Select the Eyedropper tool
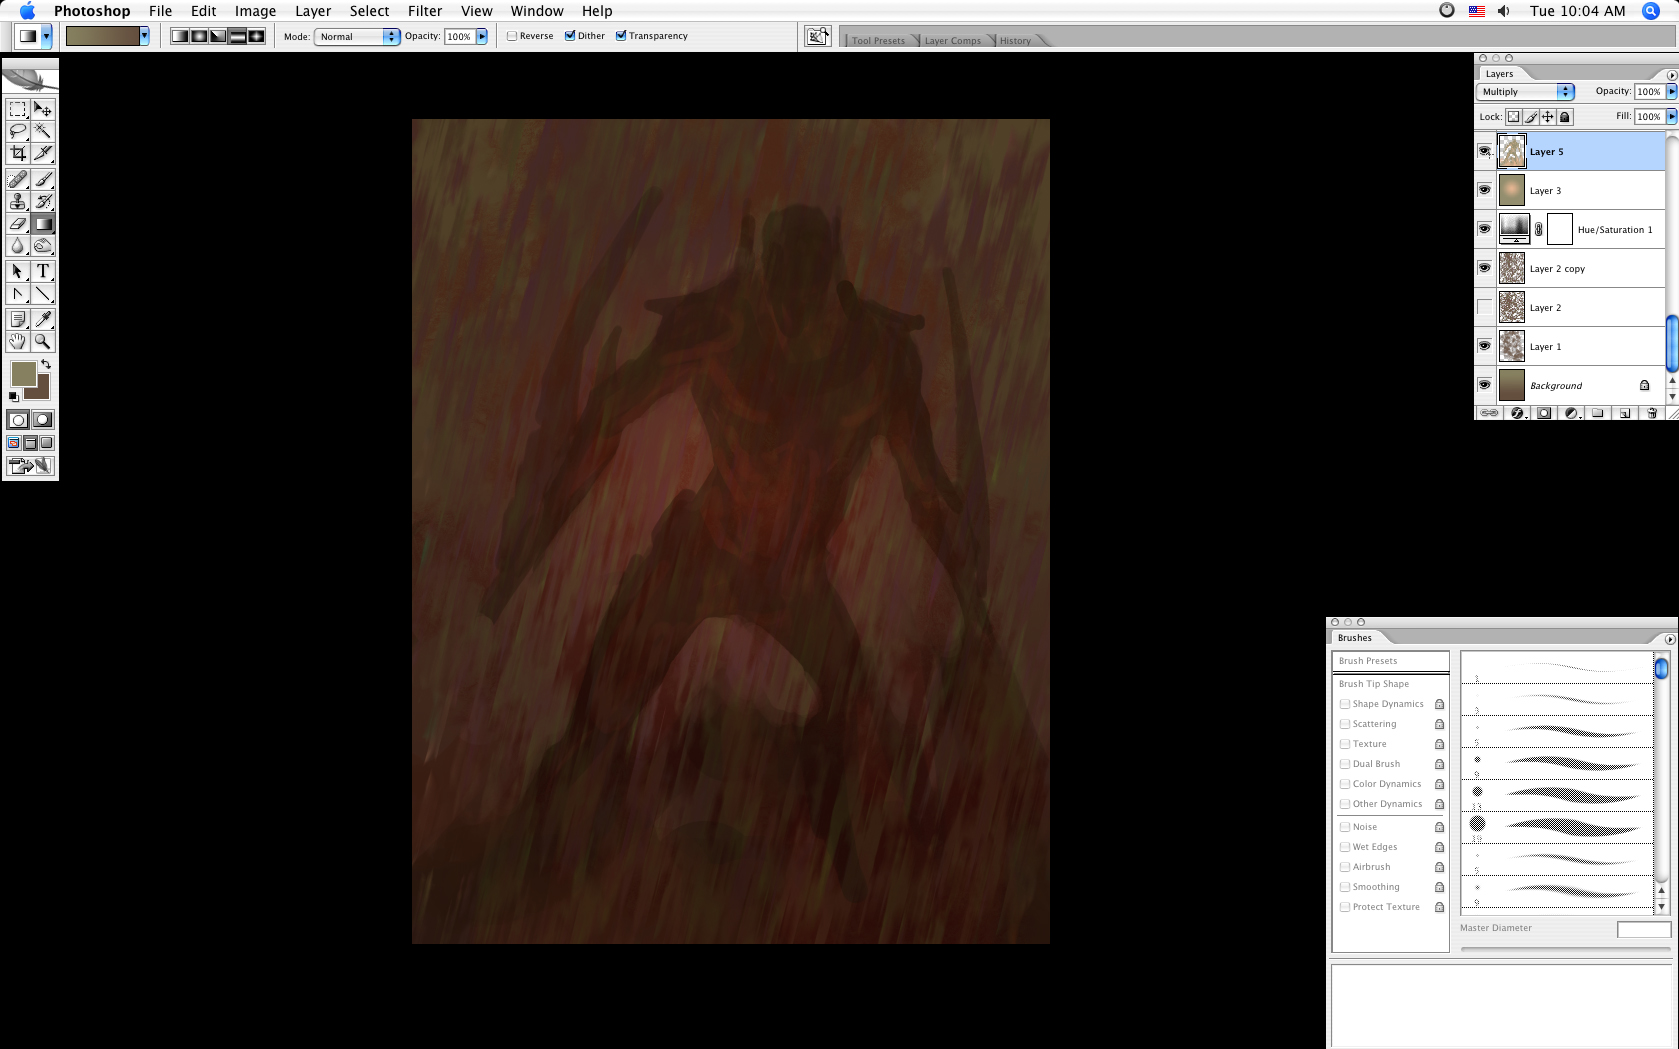1679x1049 pixels. (x=43, y=319)
